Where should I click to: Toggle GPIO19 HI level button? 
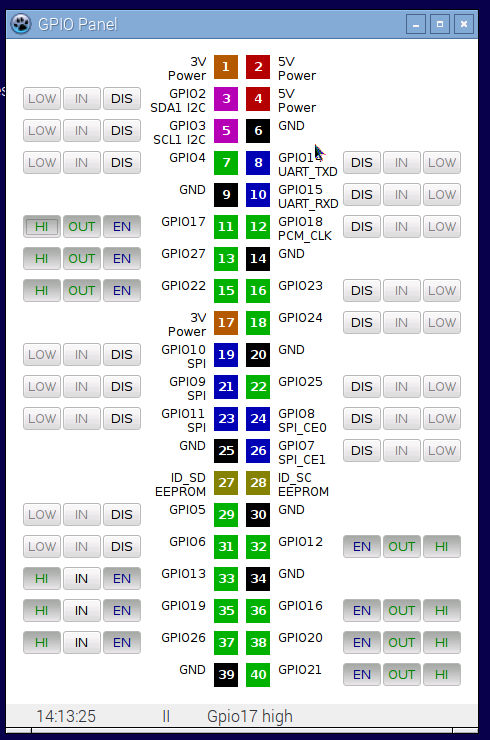42,611
